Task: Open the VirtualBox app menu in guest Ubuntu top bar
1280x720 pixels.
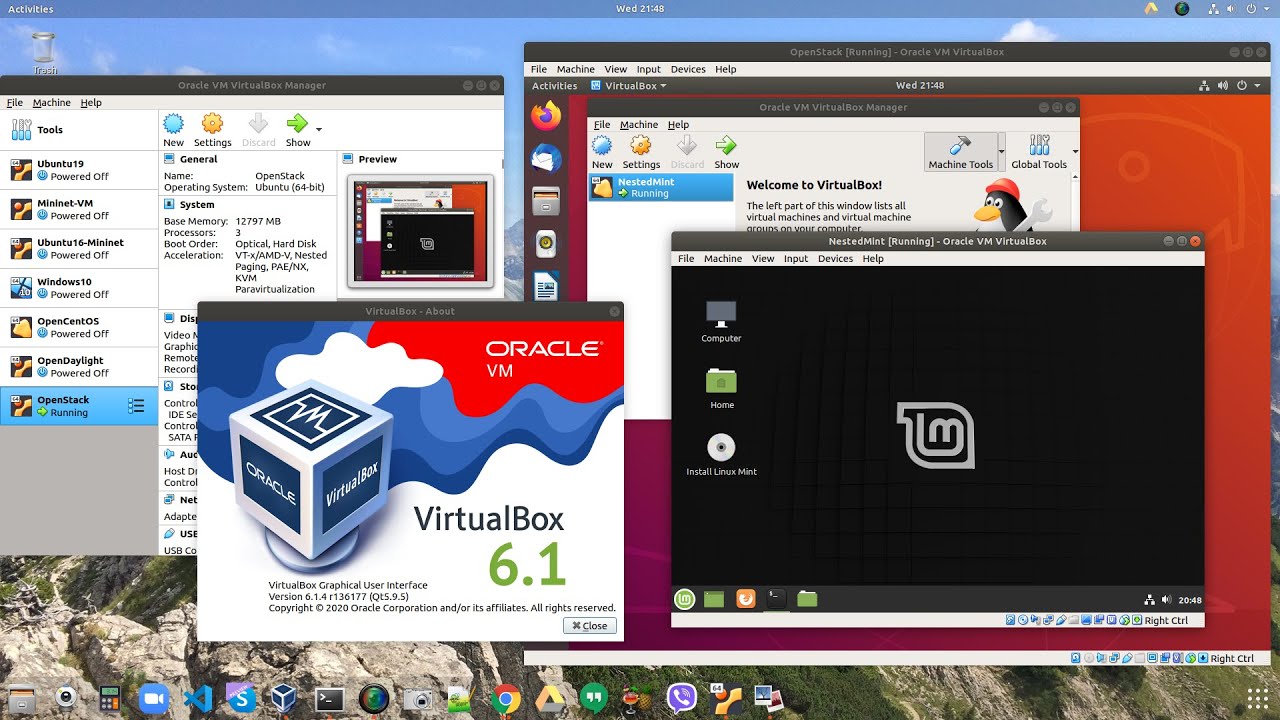Action: [629, 85]
